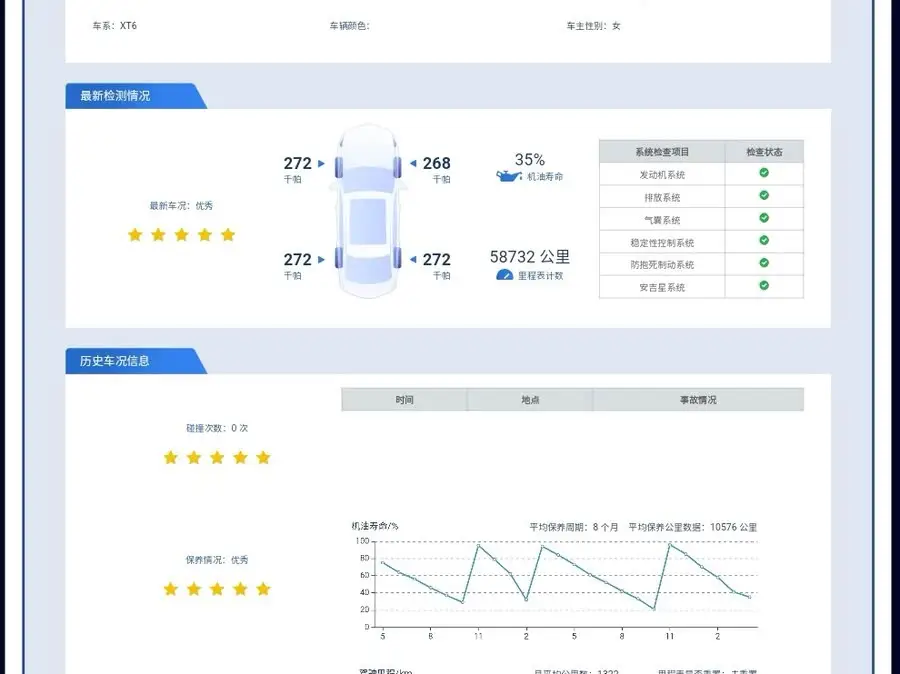Click the green check for 气囊系统
Image resolution: width=900 pixels, height=674 pixels.
(764, 218)
